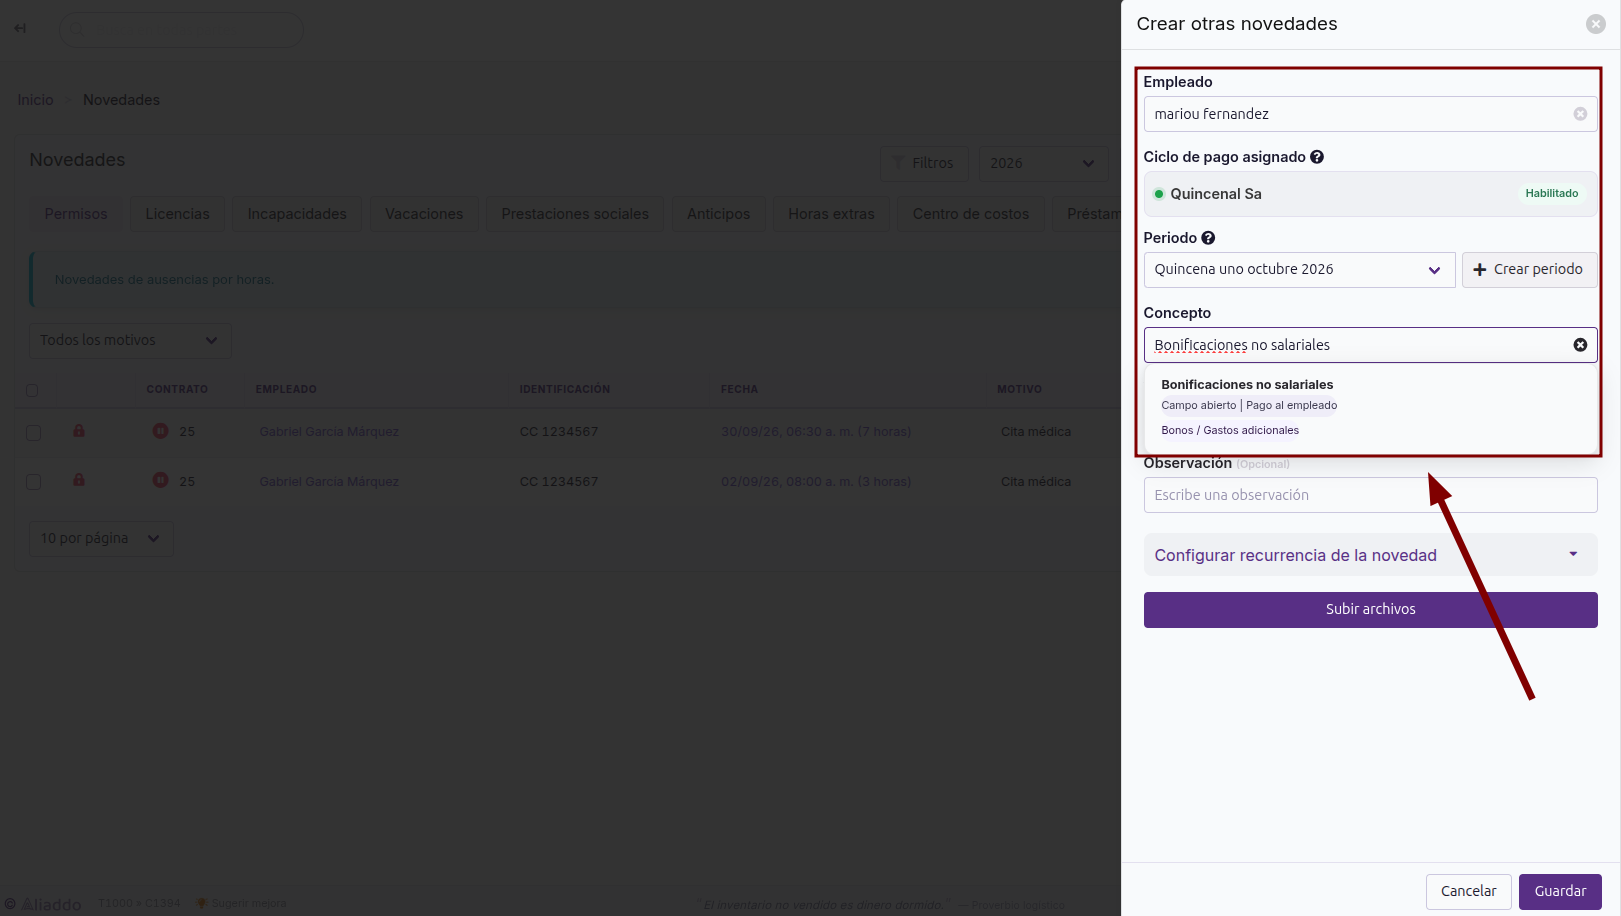Open the Anticipos tab
Screen dimensions: 1621x916
(x=718, y=214)
